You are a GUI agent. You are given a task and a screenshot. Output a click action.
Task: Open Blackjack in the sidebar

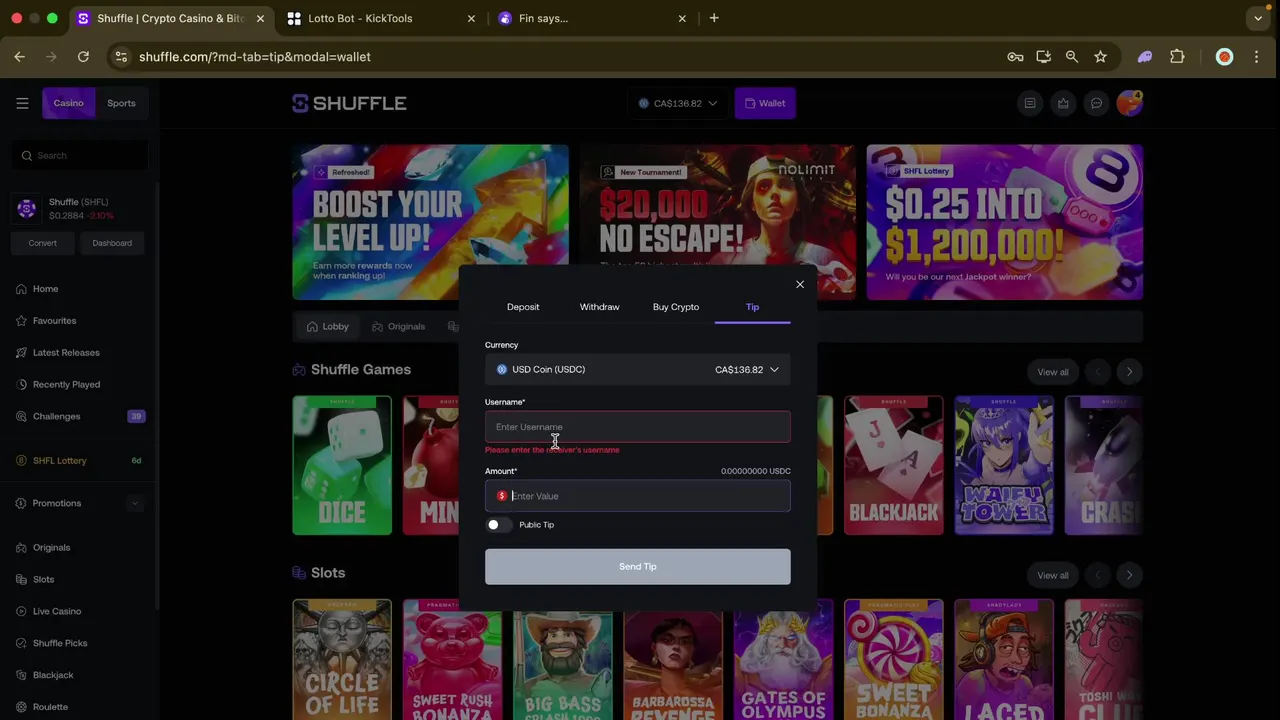click(53, 676)
